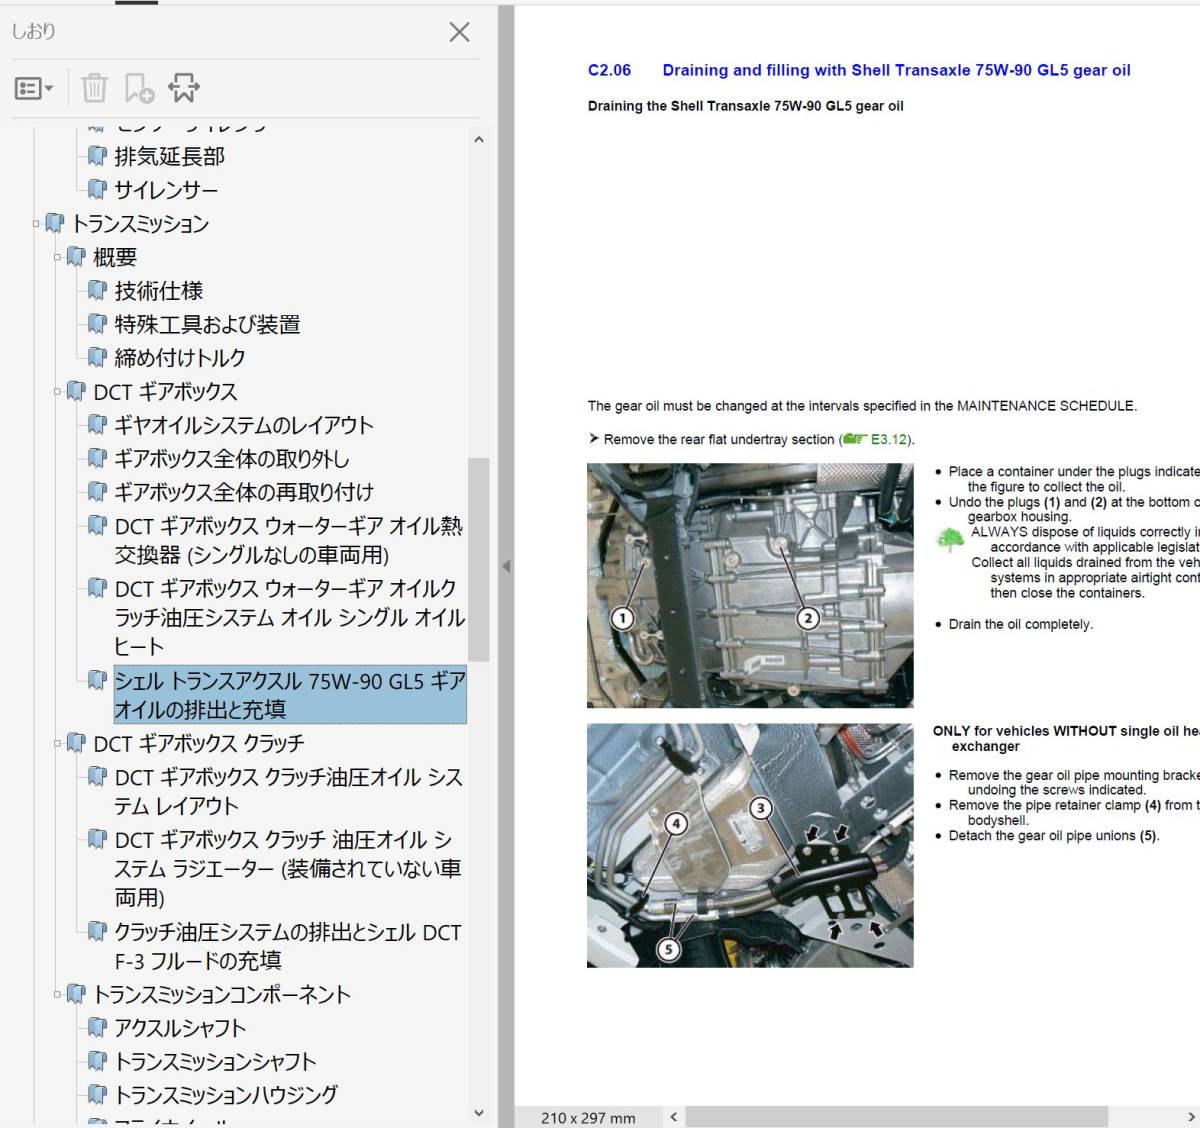Click bookmark icon beside クラッチ油圧システムの排出
Viewport: 1200px width, 1128px height.
(97, 931)
